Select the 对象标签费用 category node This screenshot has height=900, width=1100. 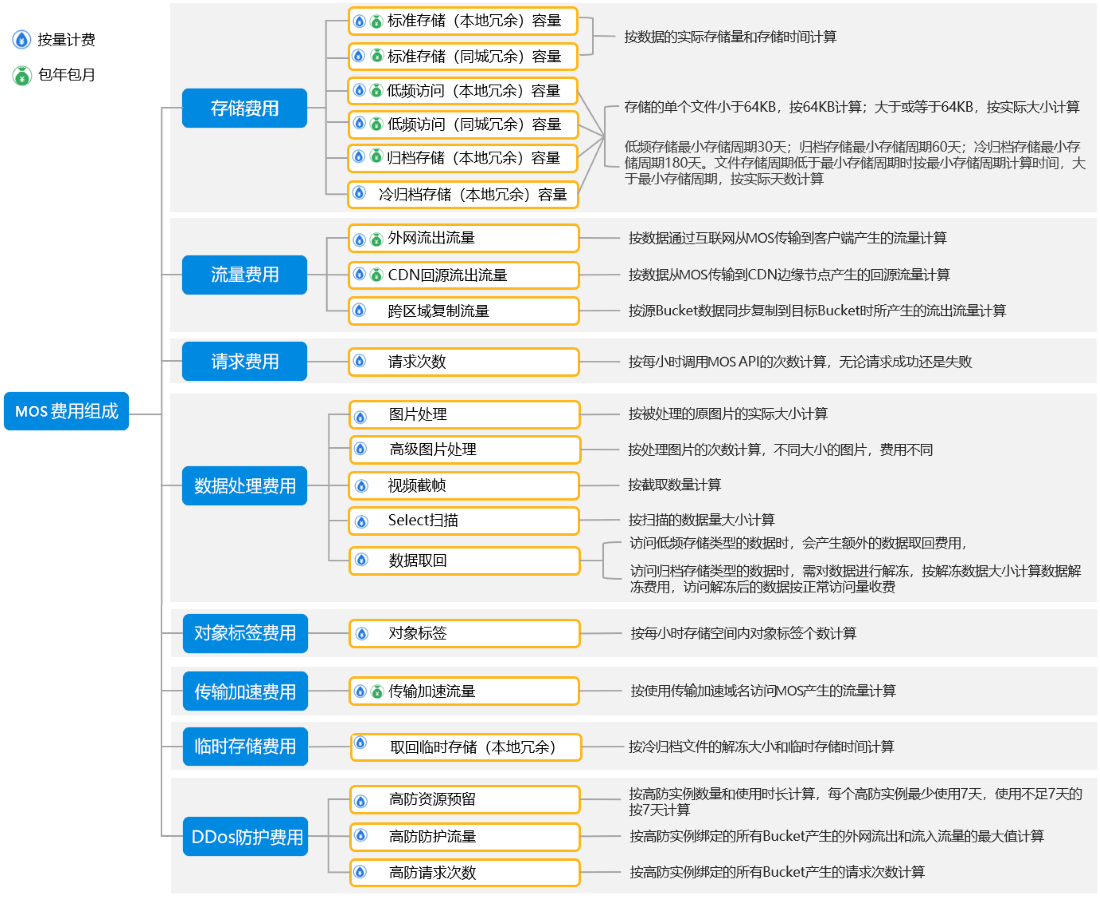[x=245, y=633]
